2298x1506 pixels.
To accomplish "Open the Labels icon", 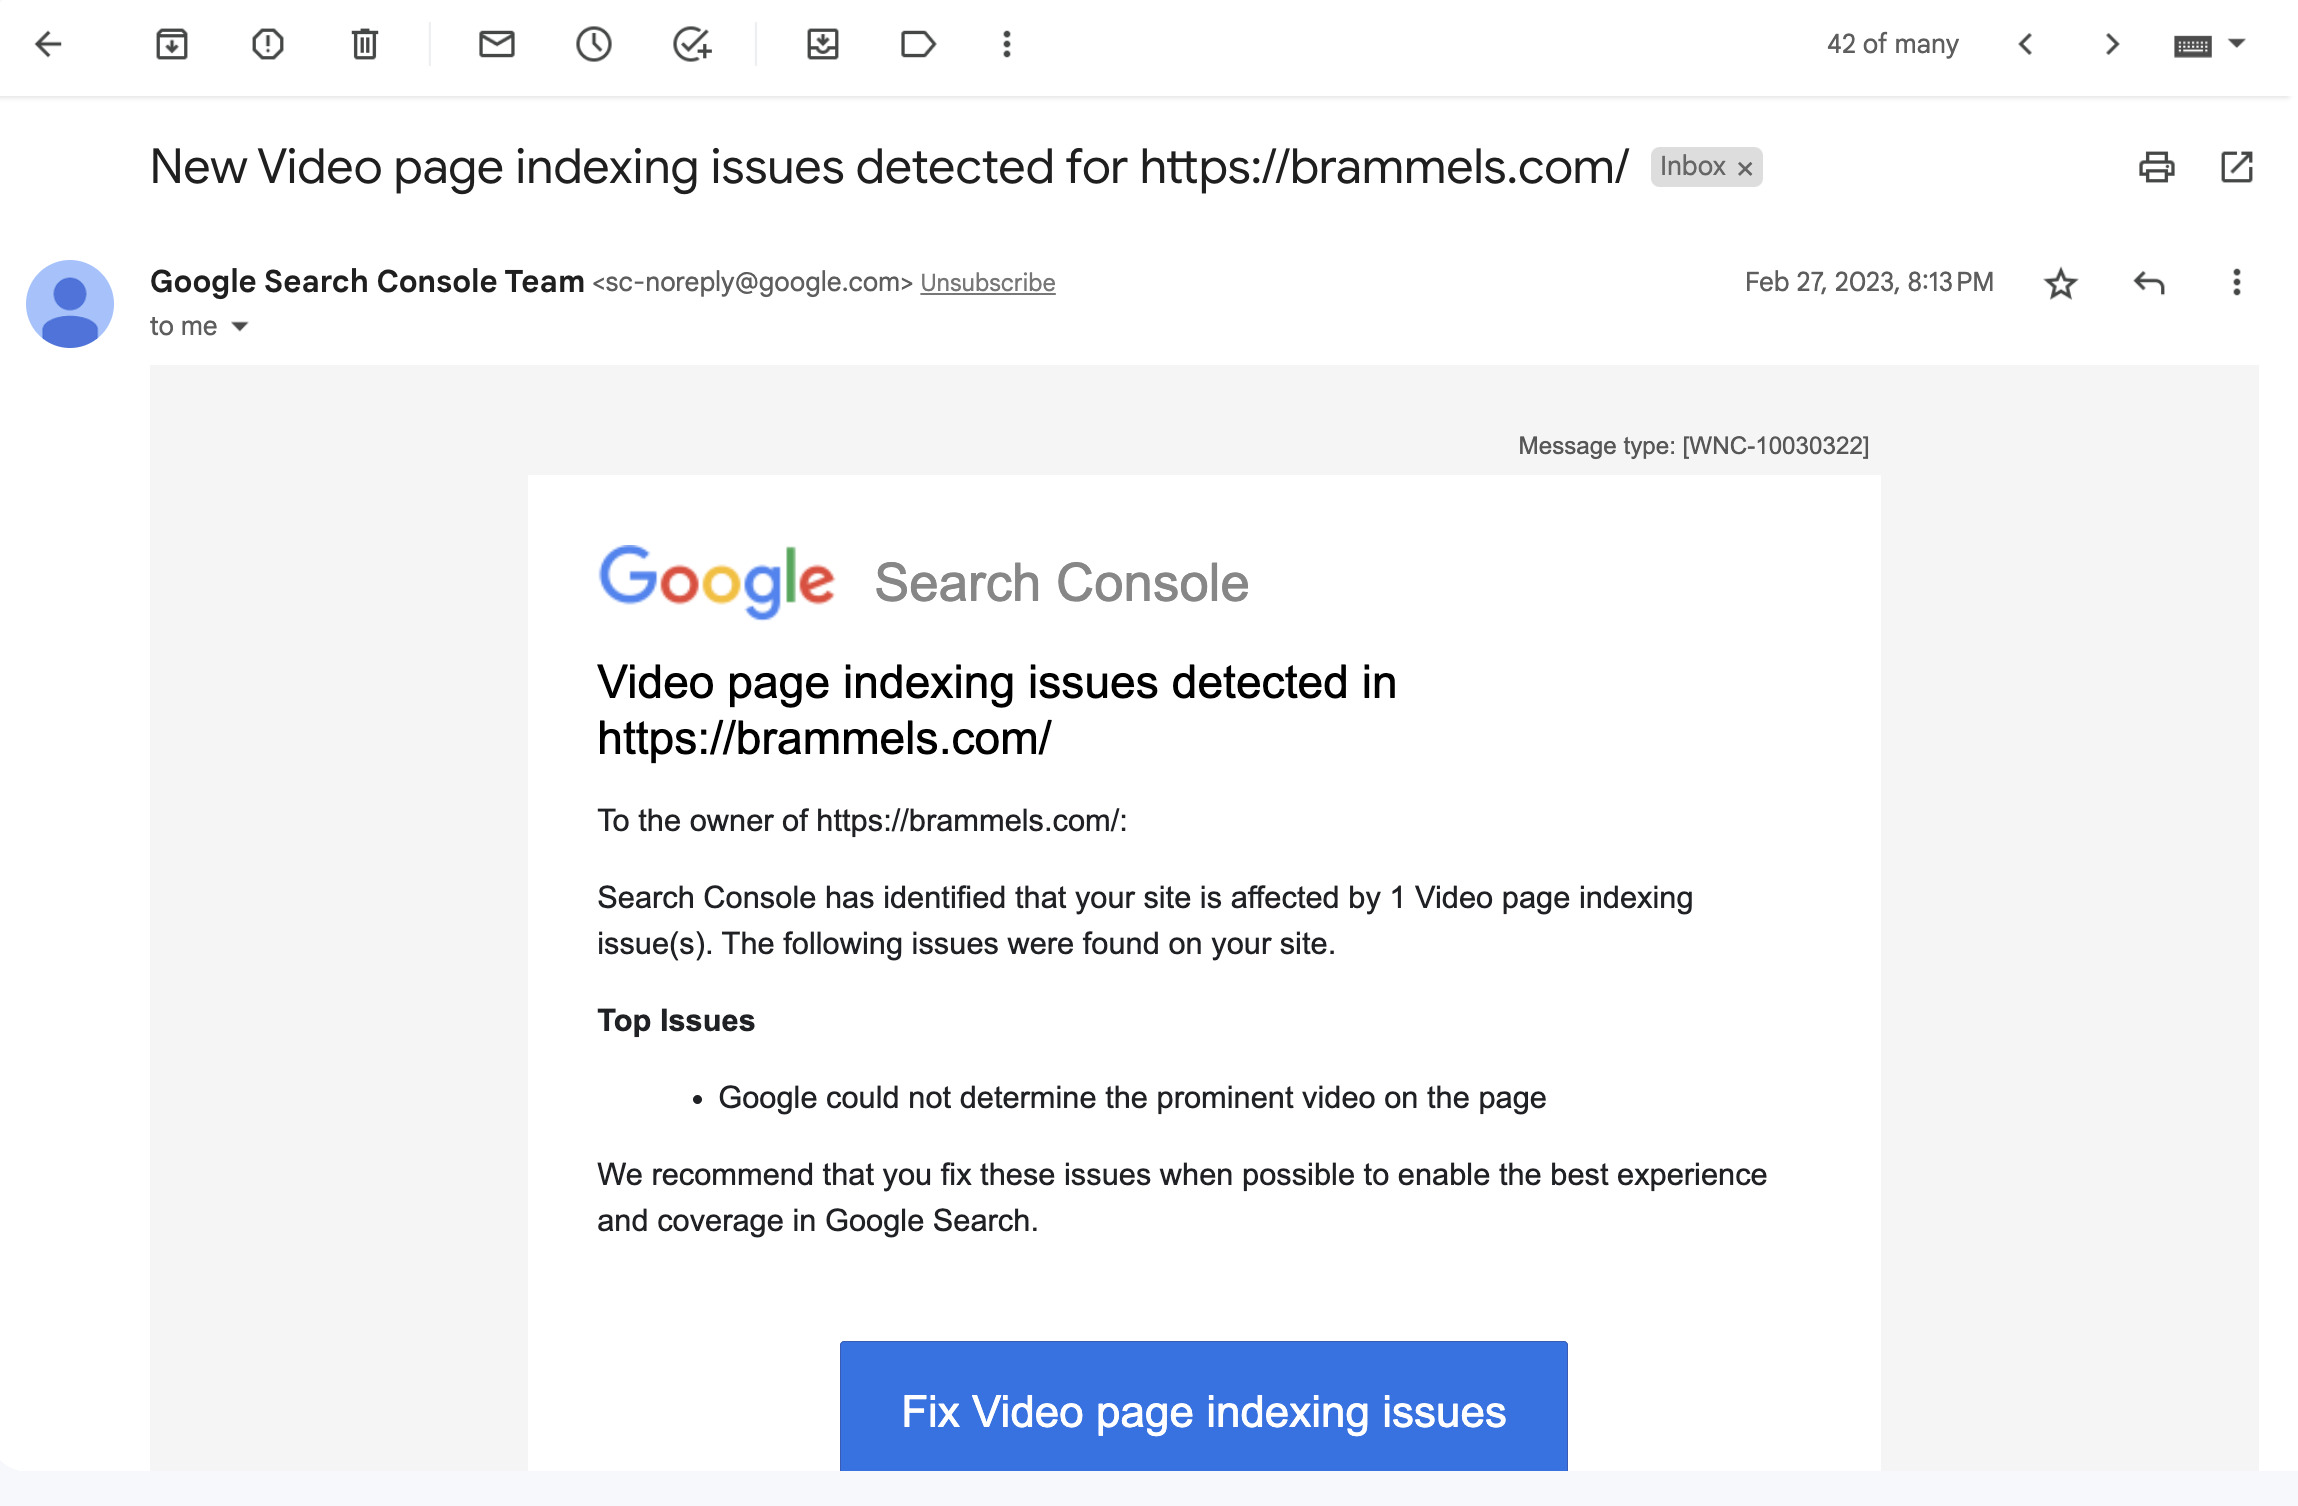I will tap(917, 44).
